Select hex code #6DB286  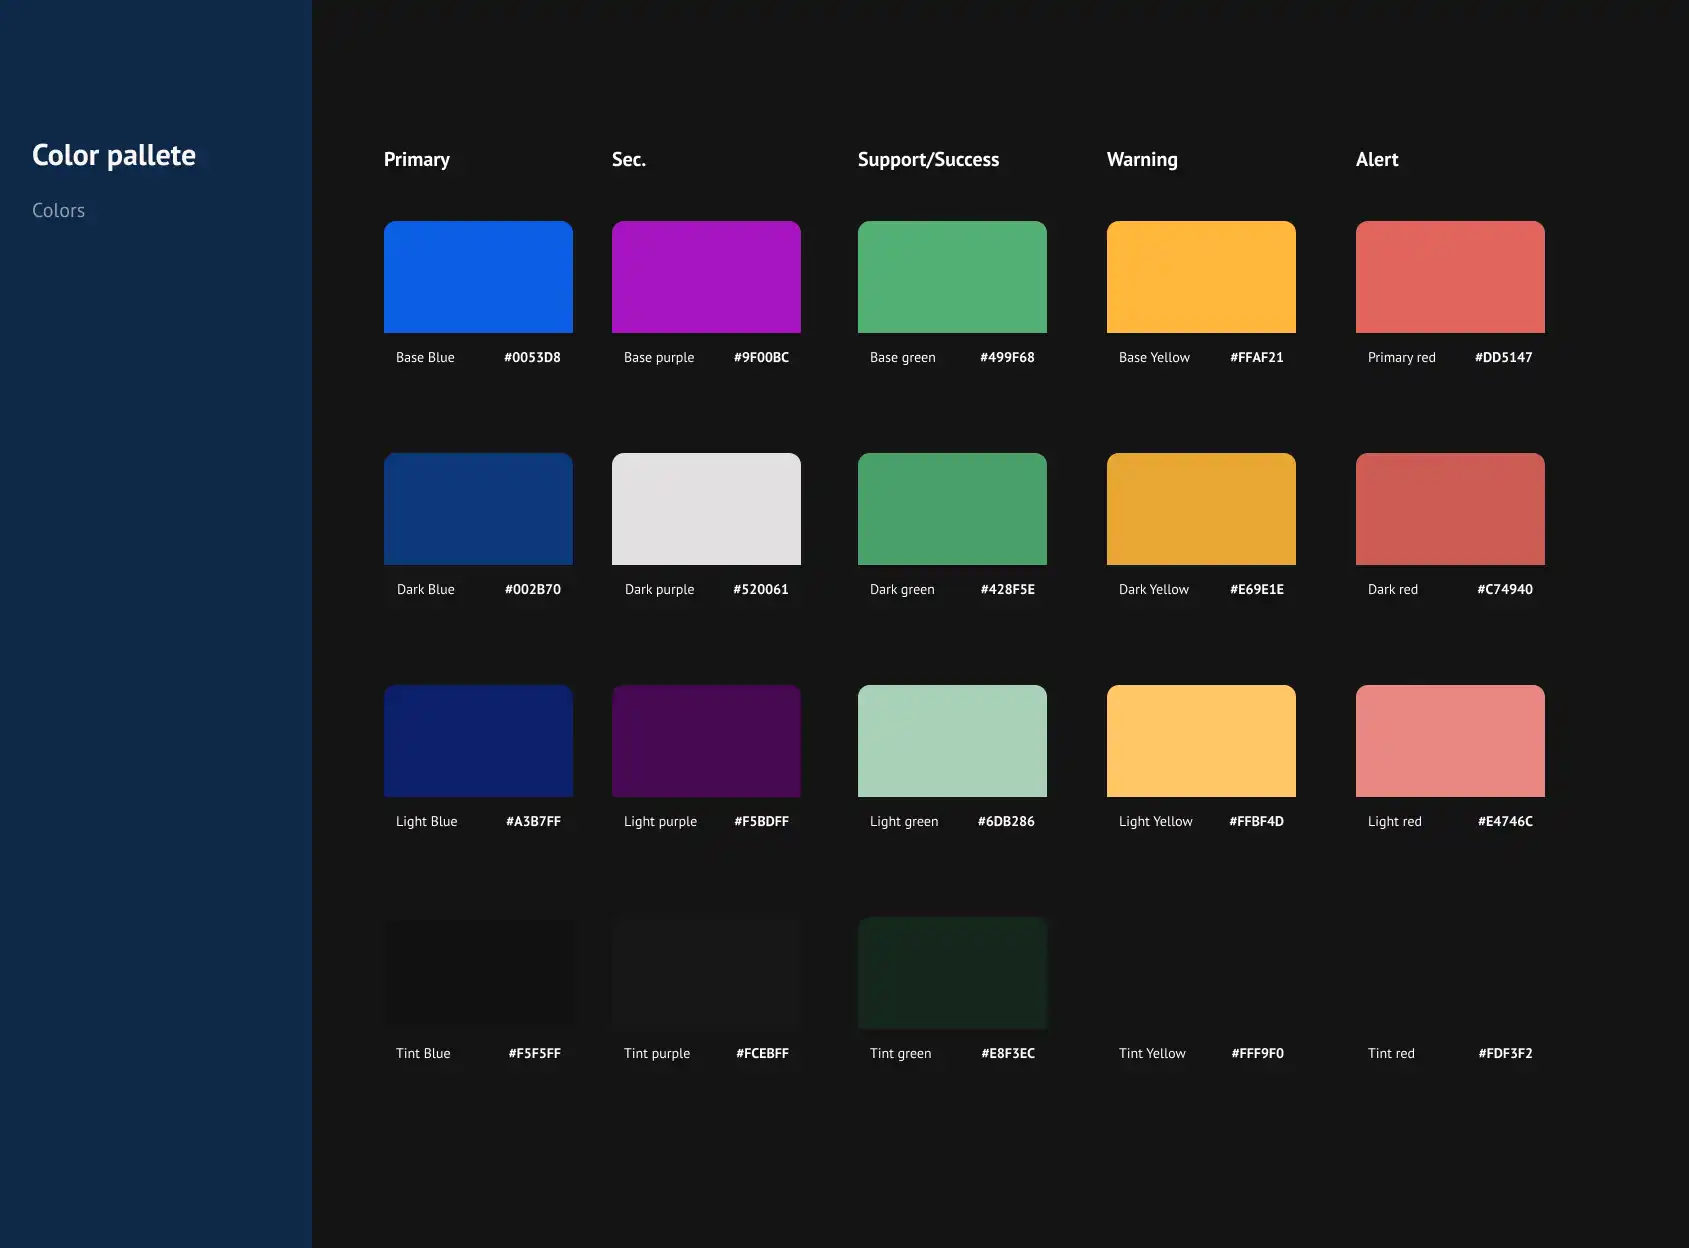[x=1006, y=821]
